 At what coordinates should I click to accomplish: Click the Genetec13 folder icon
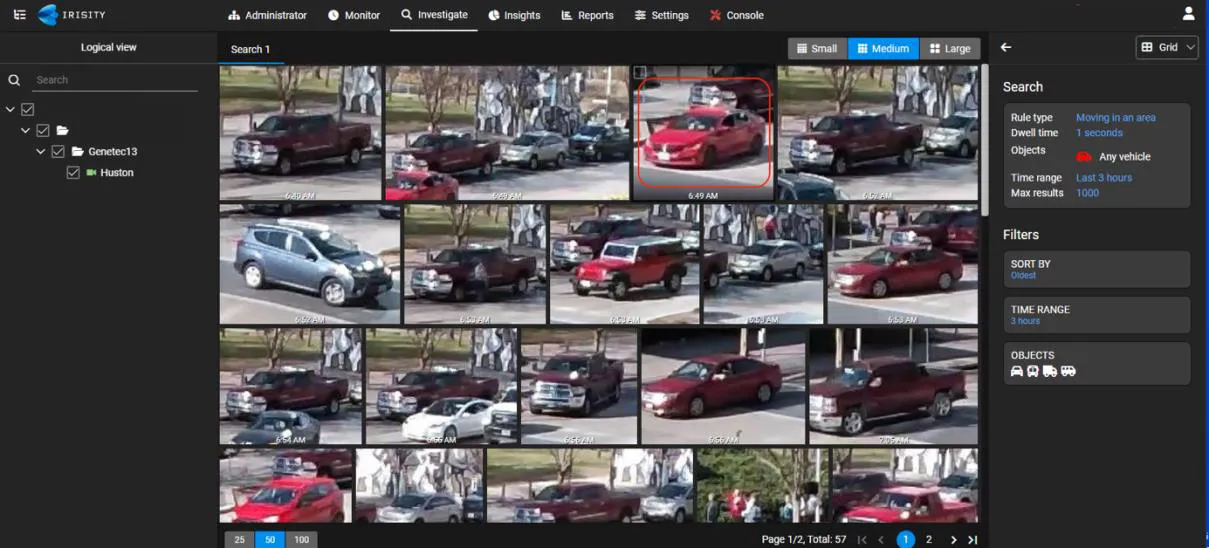click(77, 152)
